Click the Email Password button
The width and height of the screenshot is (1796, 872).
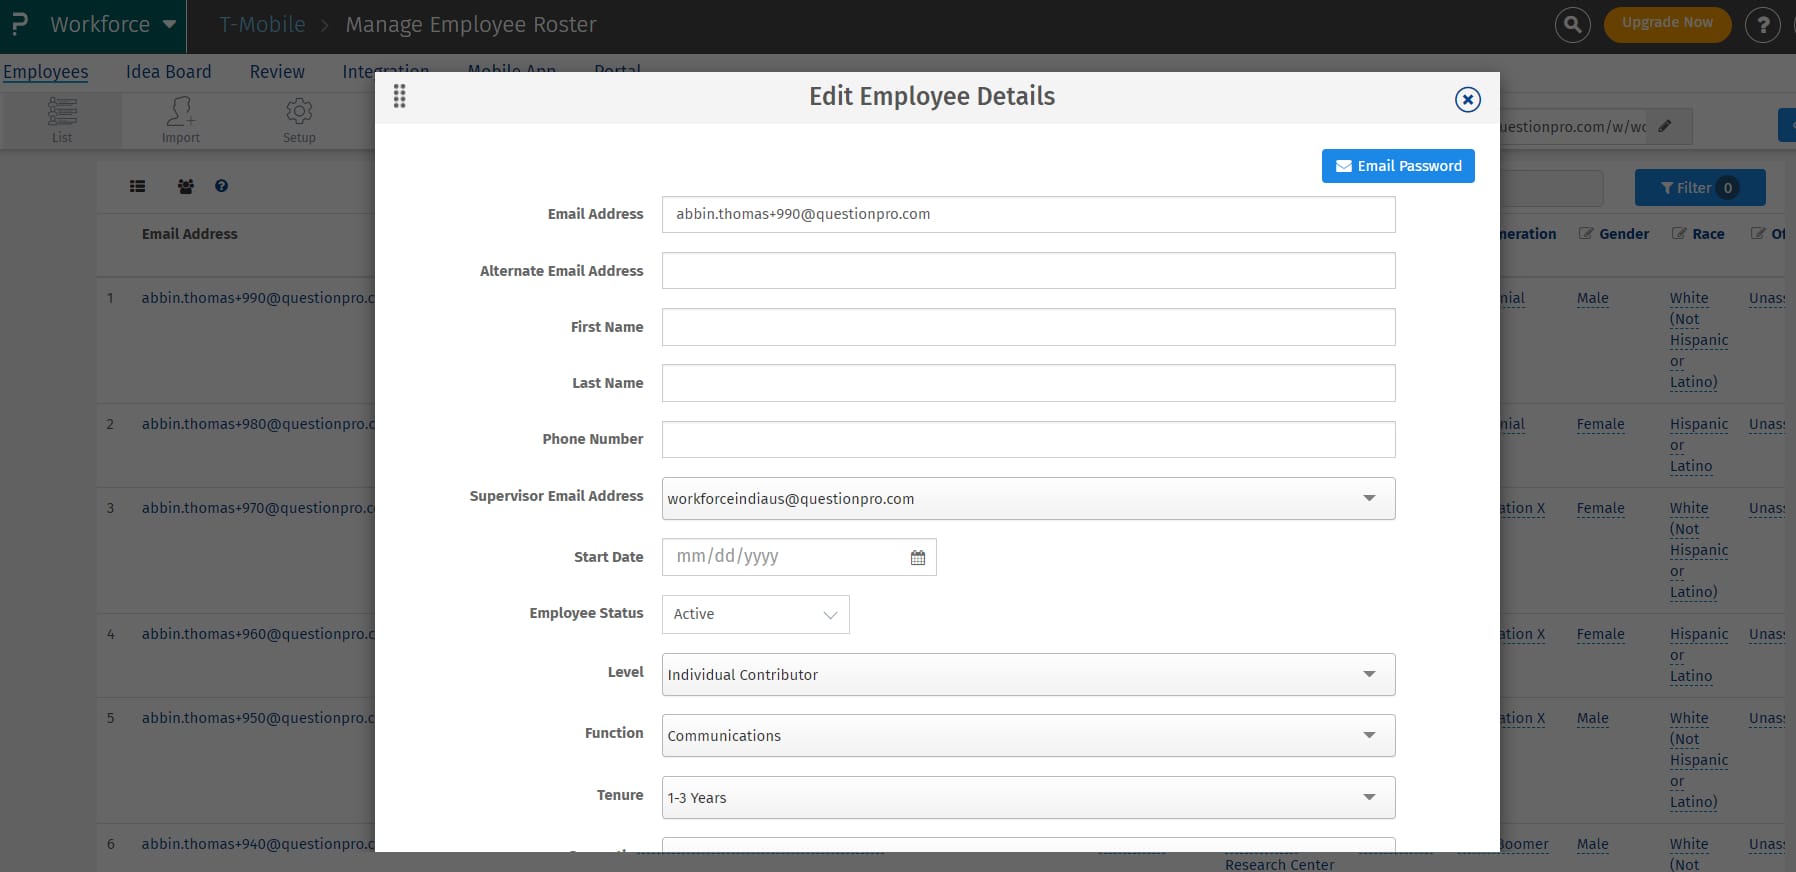coord(1398,166)
